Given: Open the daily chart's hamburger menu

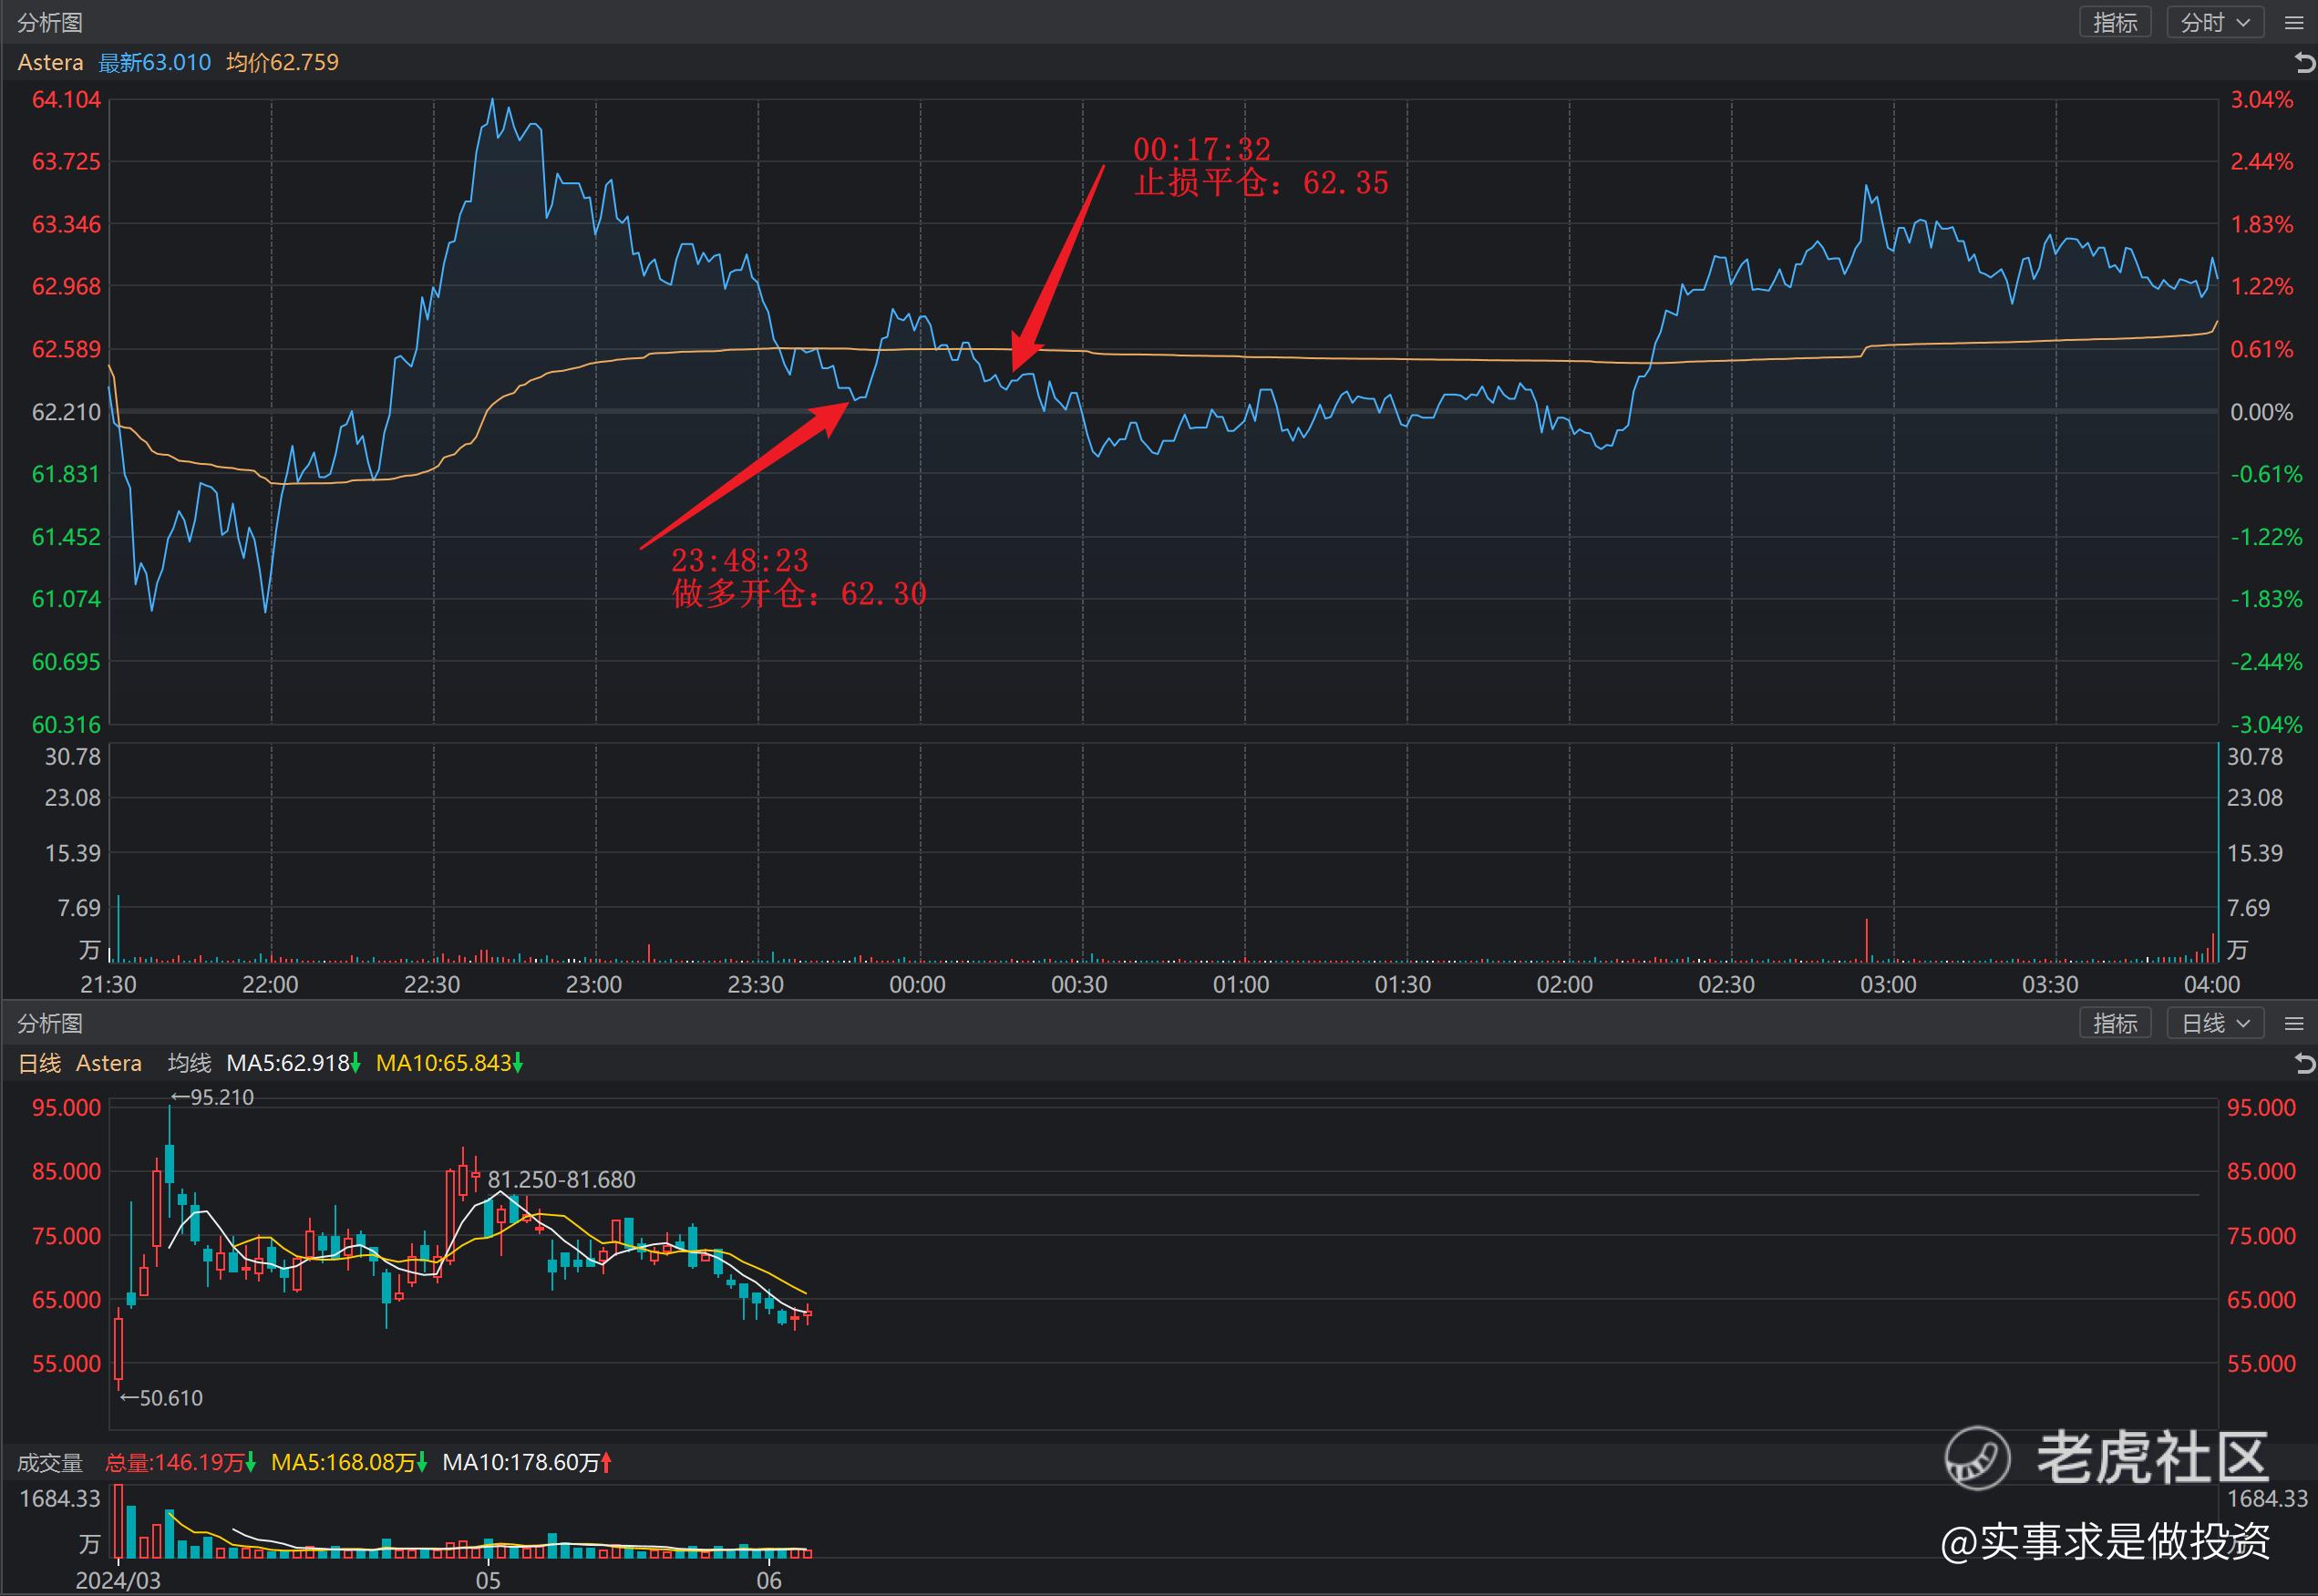Looking at the screenshot, I should (2294, 1024).
